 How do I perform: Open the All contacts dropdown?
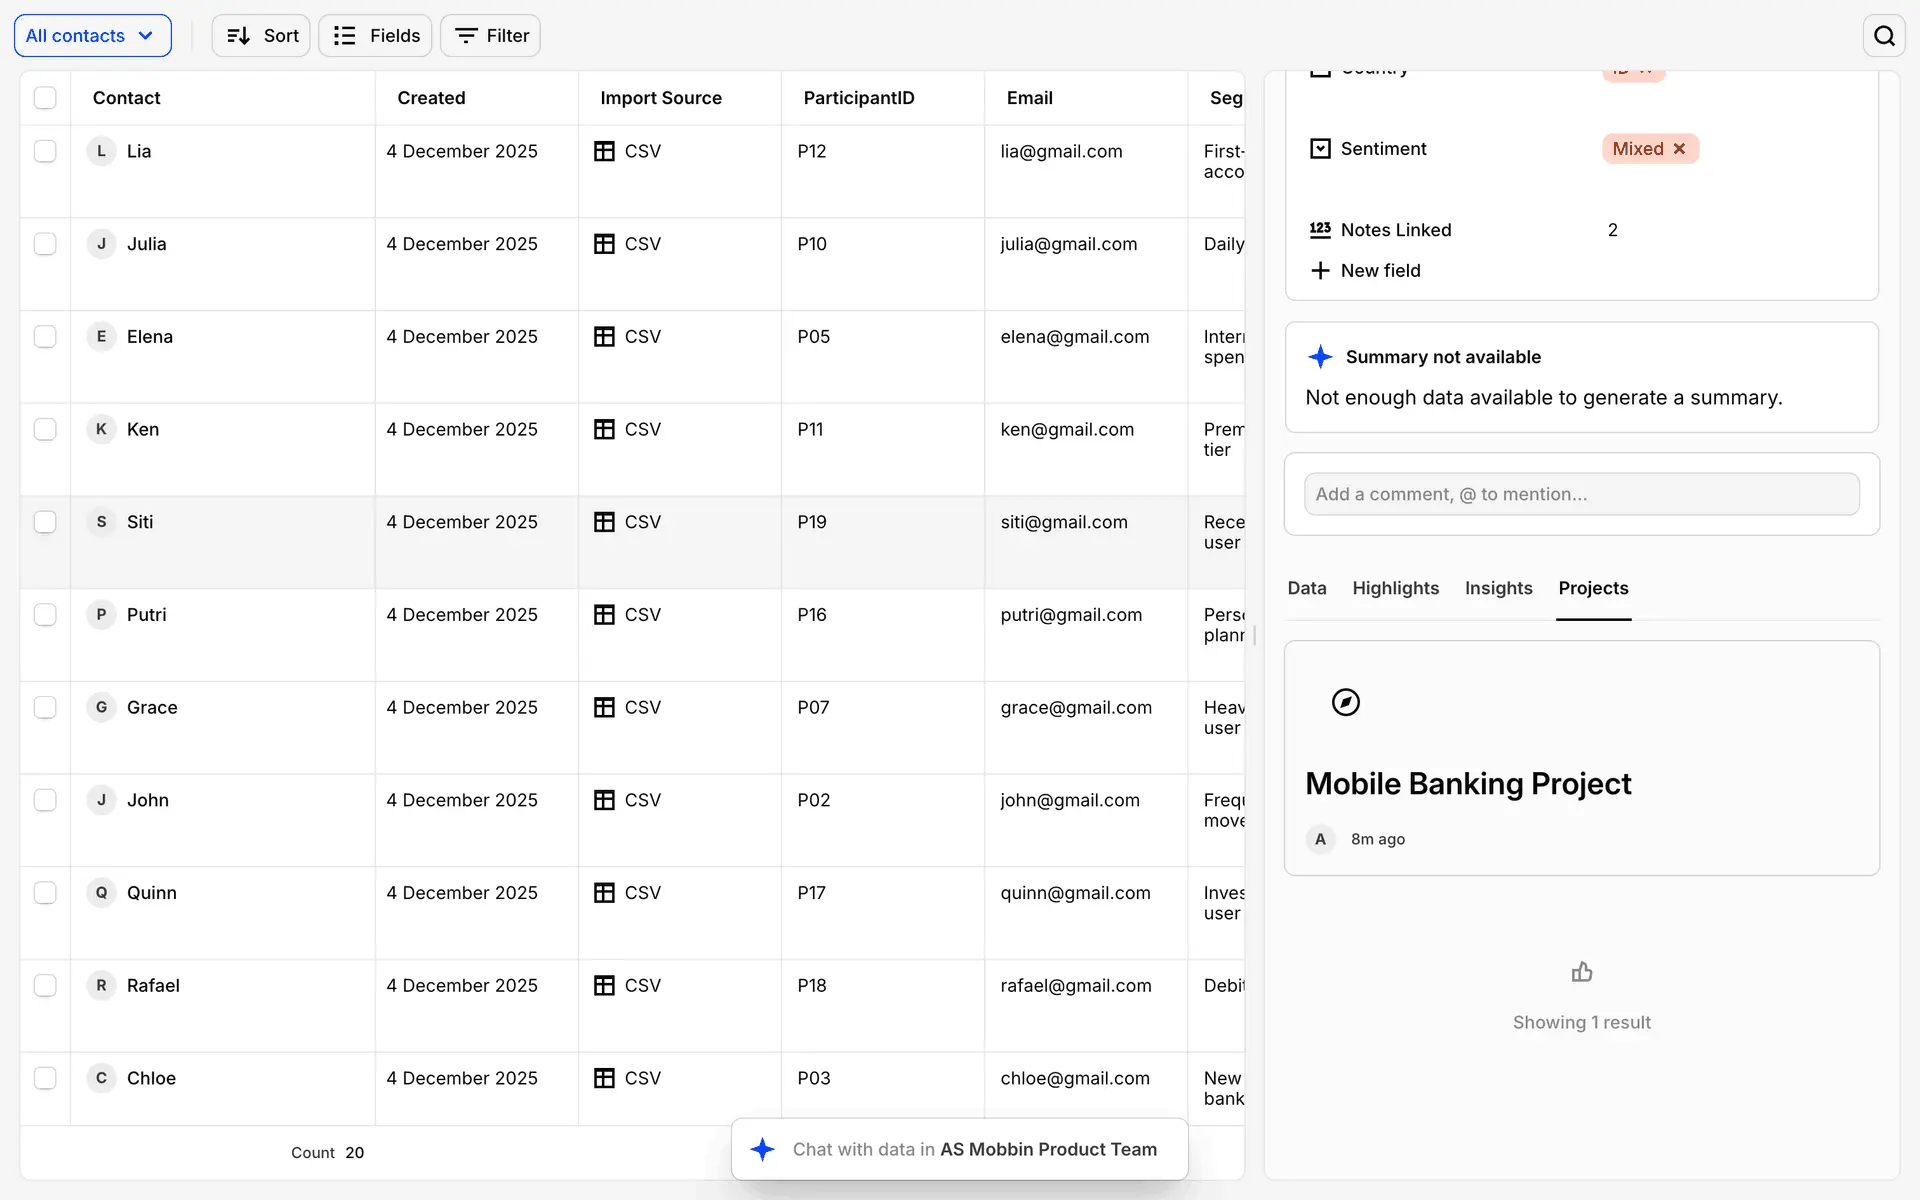tap(92, 36)
